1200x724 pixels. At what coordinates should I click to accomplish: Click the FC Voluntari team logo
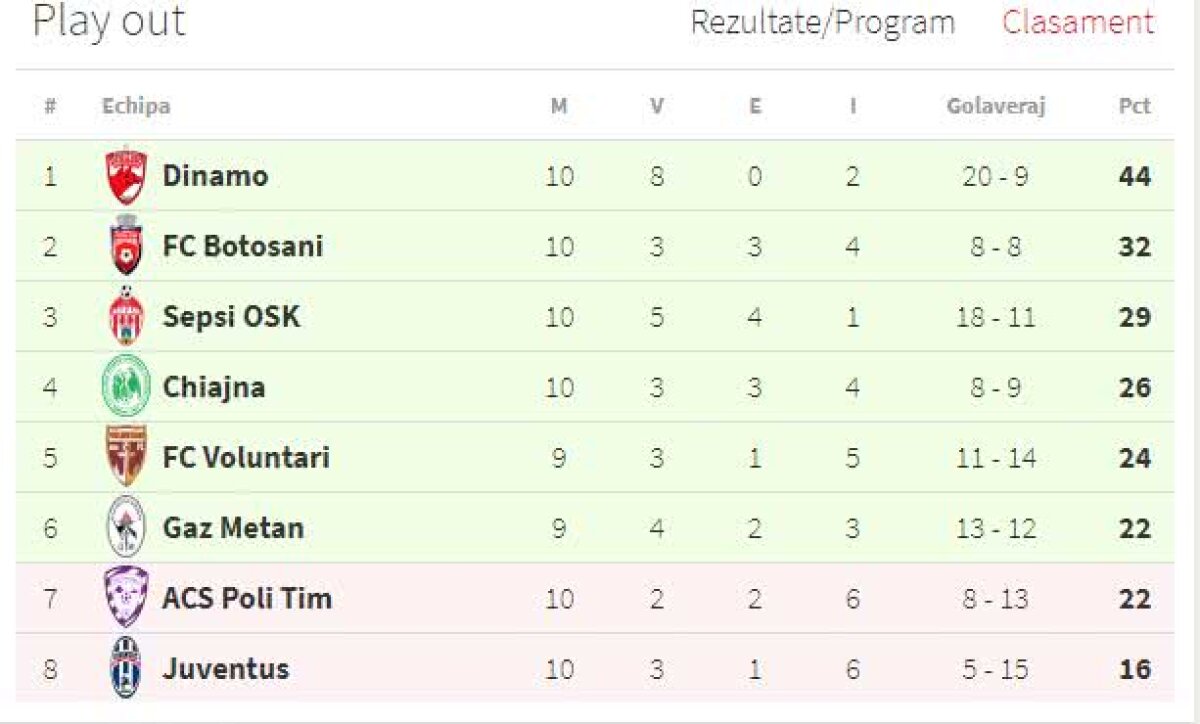(127, 457)
